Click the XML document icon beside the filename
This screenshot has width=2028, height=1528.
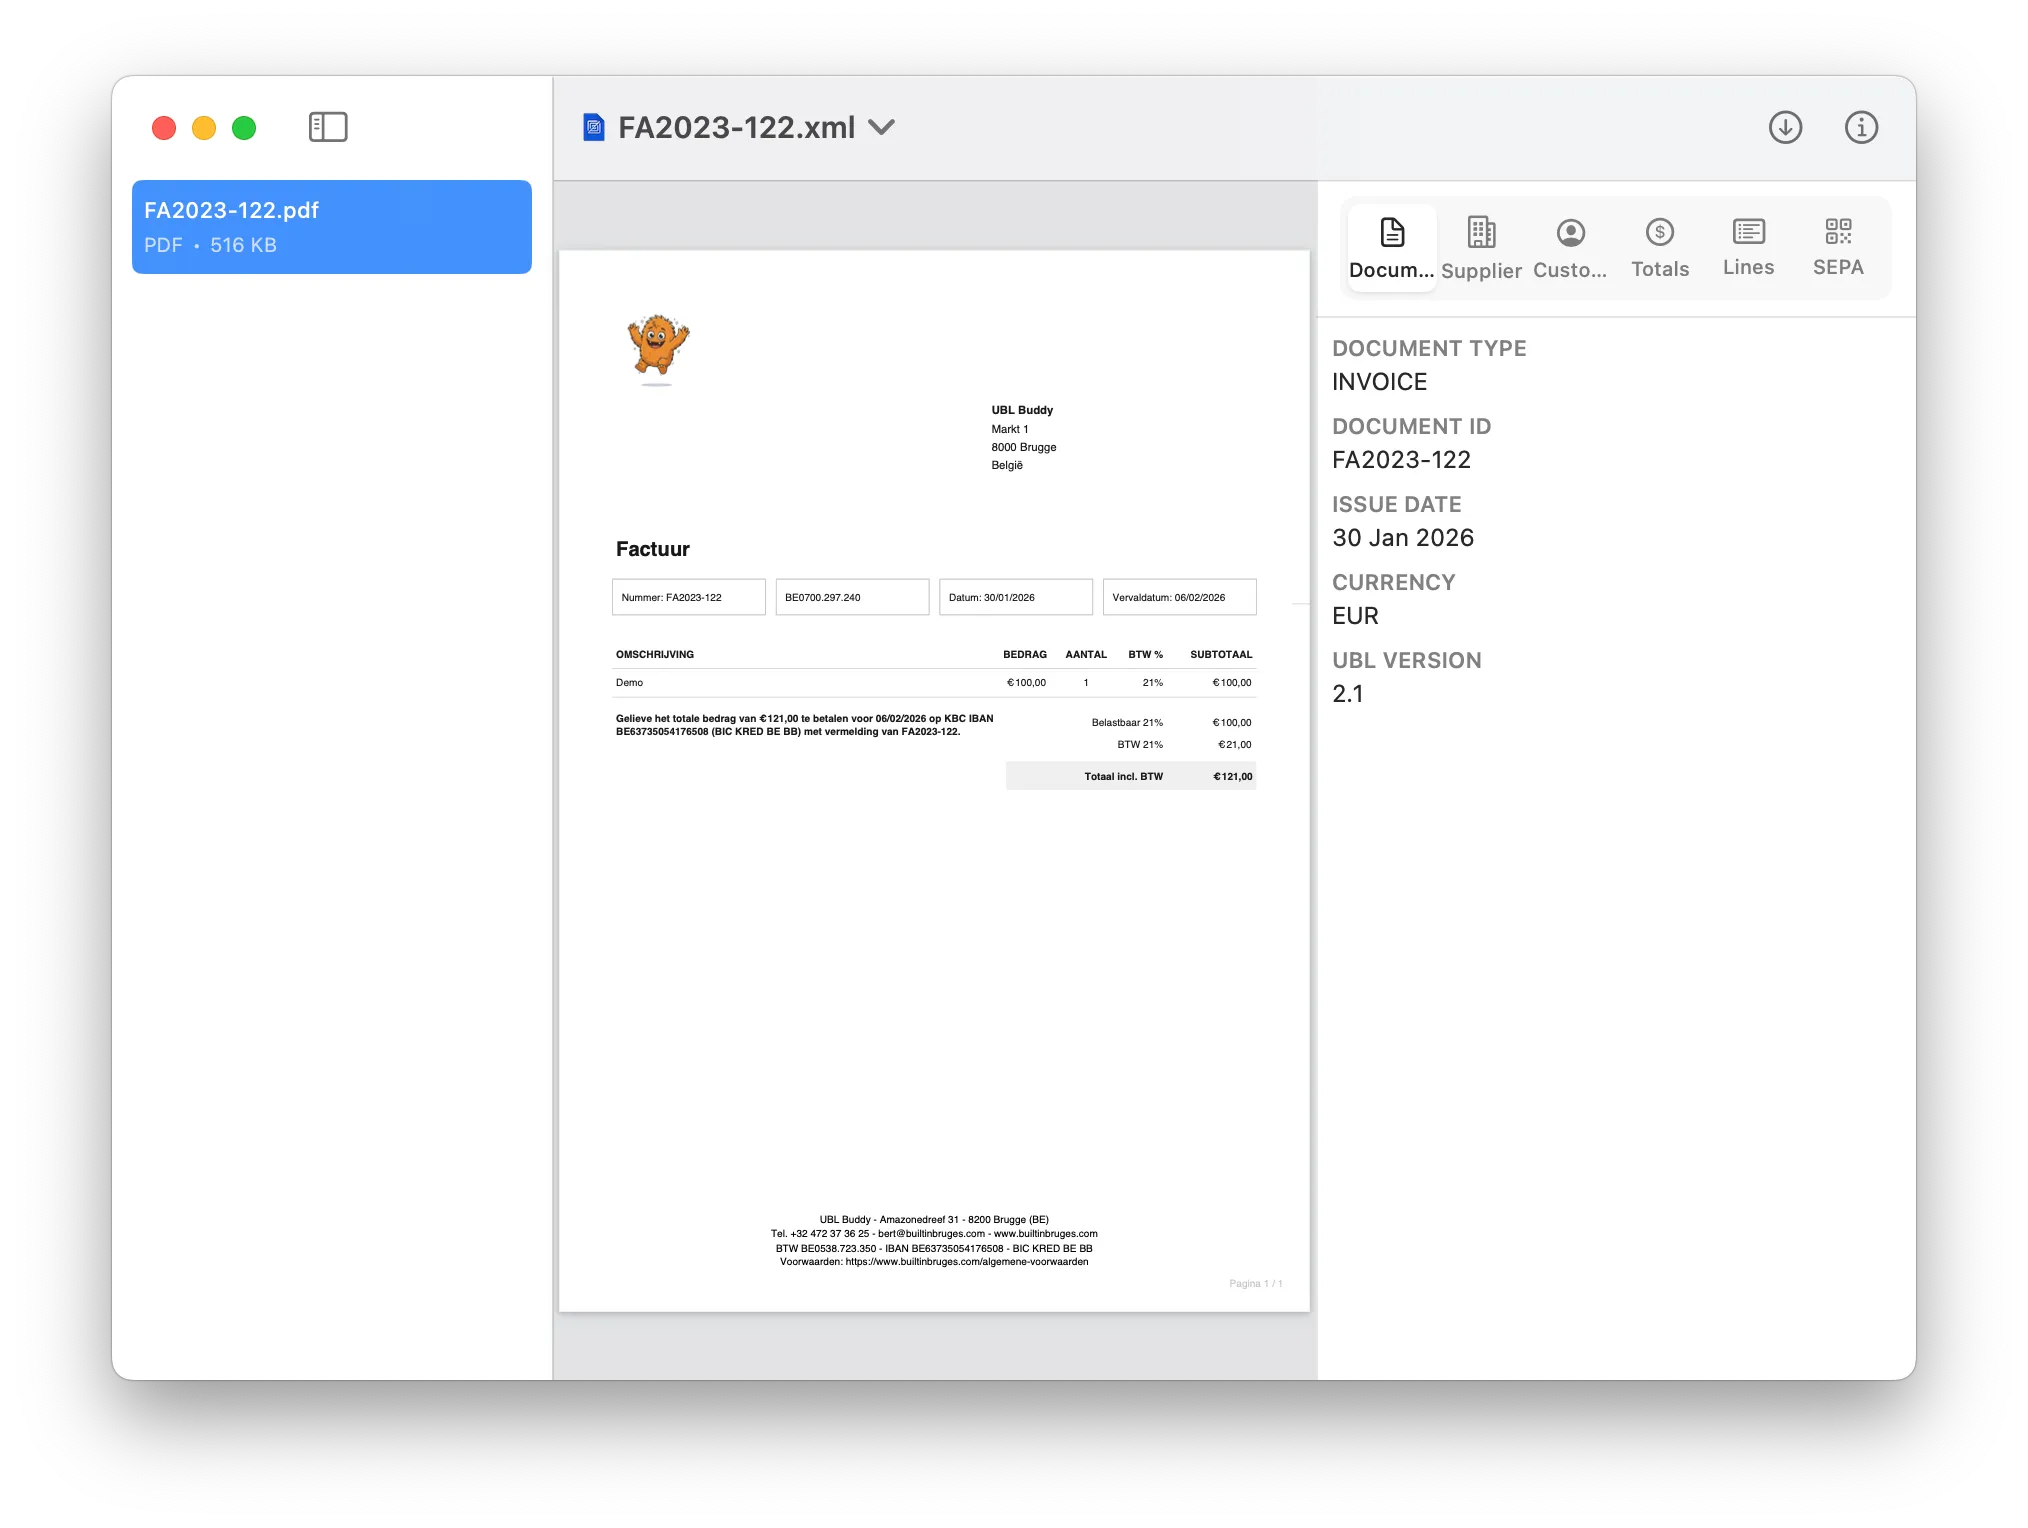595,126
